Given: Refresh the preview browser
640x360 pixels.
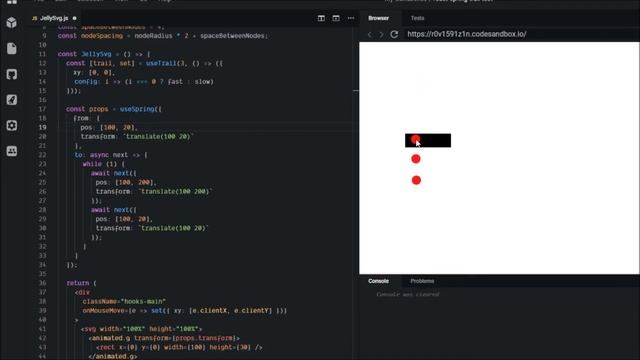Looking at the screenshot, I should point(394,34).
